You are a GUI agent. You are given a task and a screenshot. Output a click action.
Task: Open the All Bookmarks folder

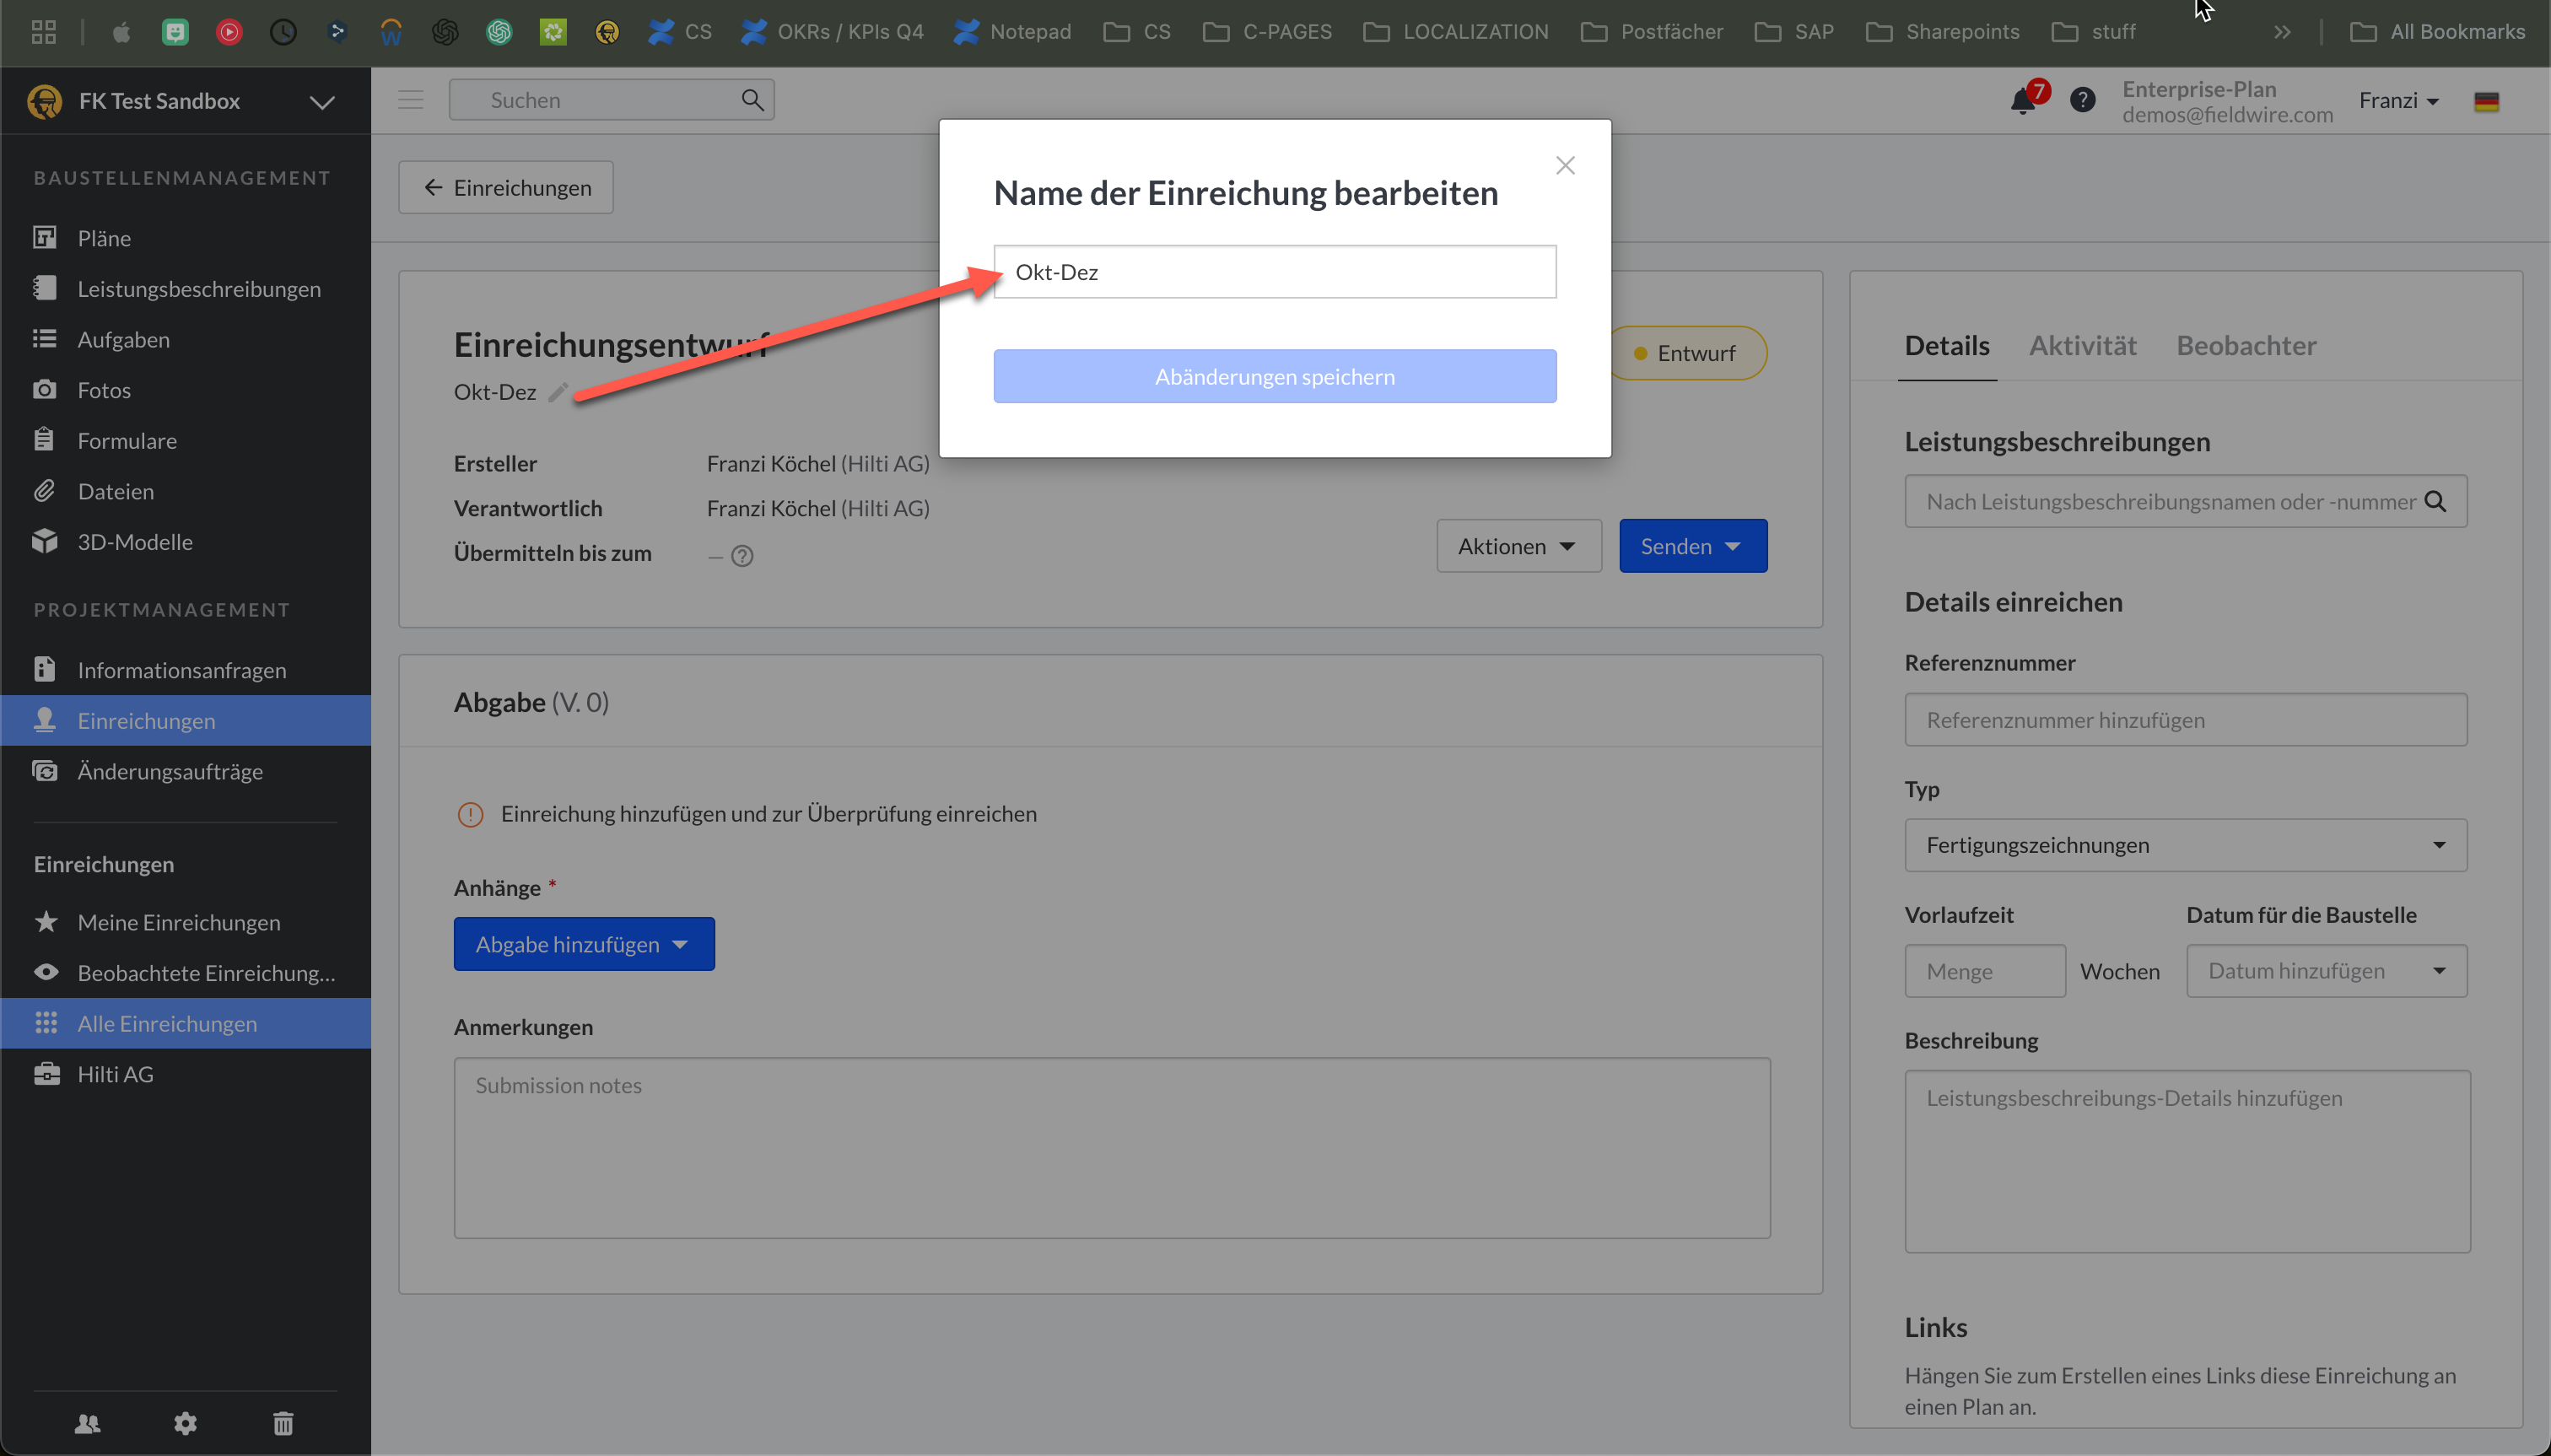tap(2437, 32)
